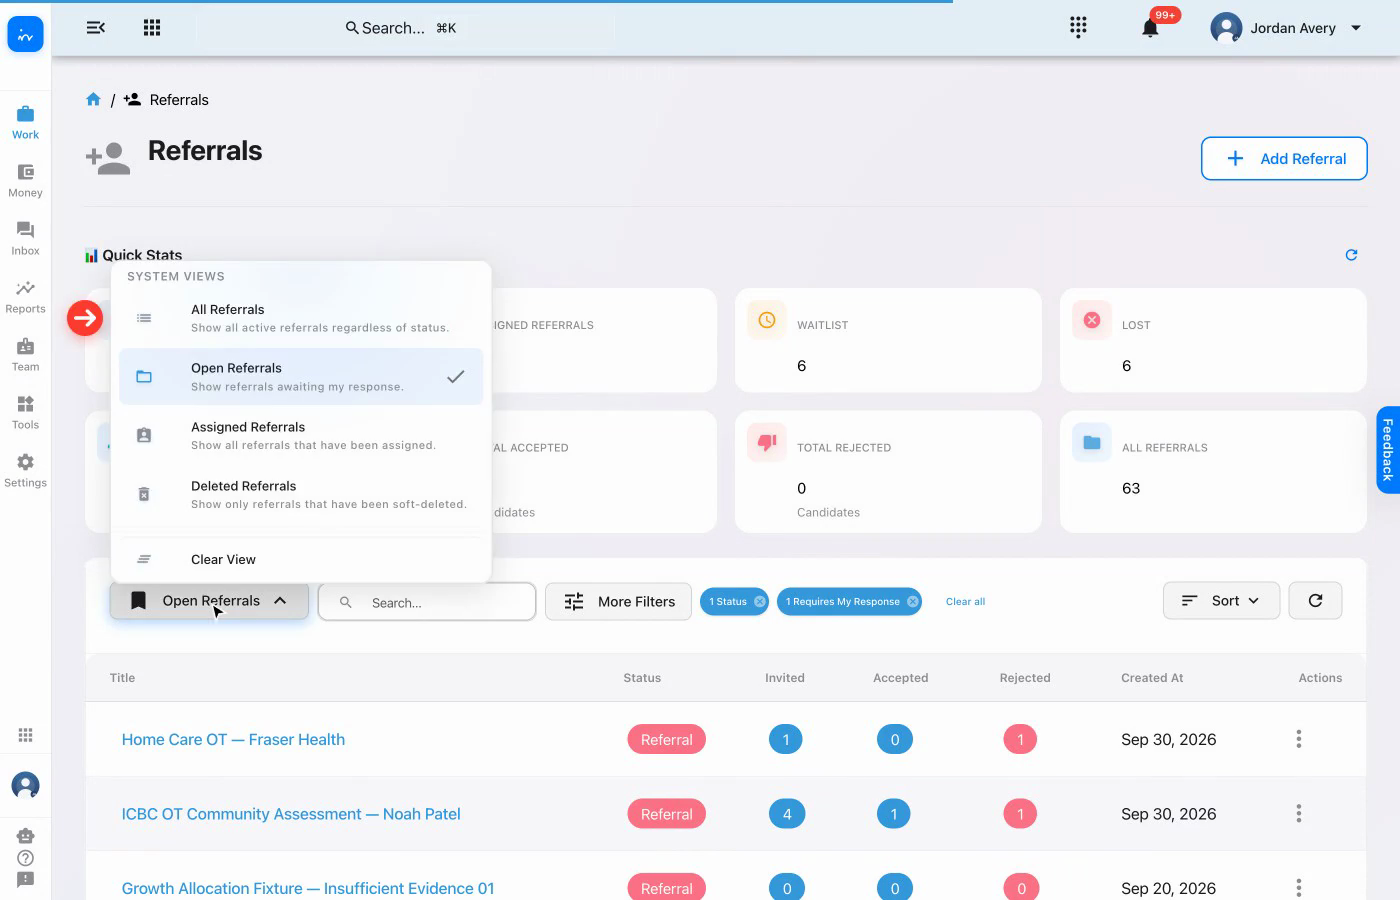1400x900 pixels.
Task: Open Home Care OT — Fraser Health referral
Action: pyautogui.click(x=233, y=739)
